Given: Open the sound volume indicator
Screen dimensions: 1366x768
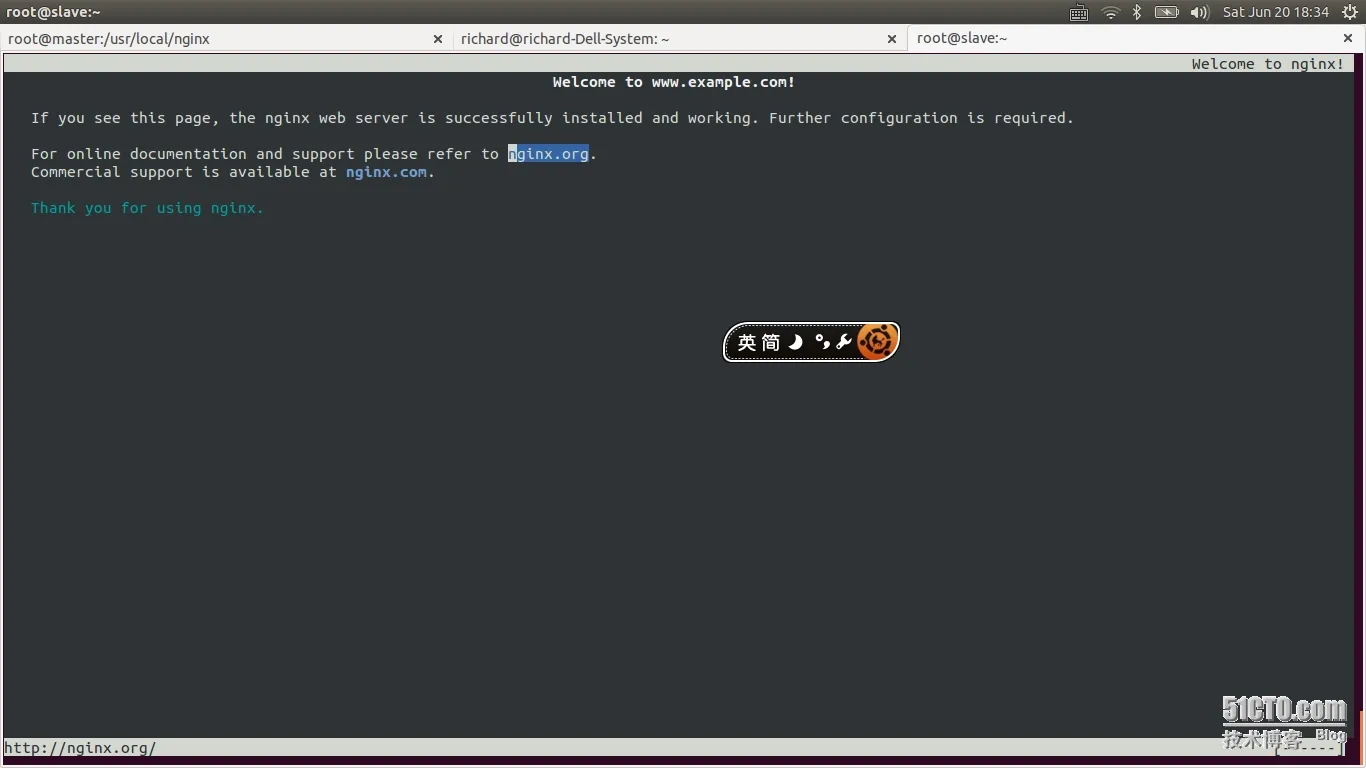Looking at the screenshot, I should 1200,12.
